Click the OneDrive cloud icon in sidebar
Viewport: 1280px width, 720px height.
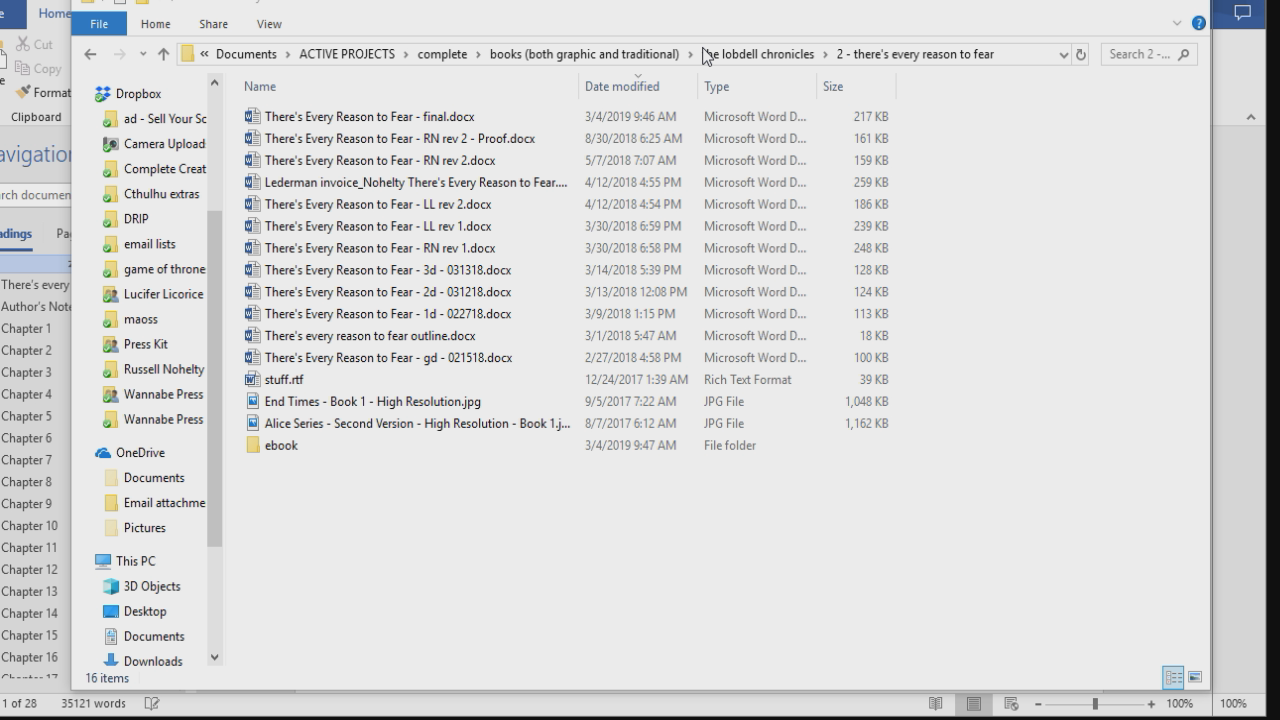(102, 453)
